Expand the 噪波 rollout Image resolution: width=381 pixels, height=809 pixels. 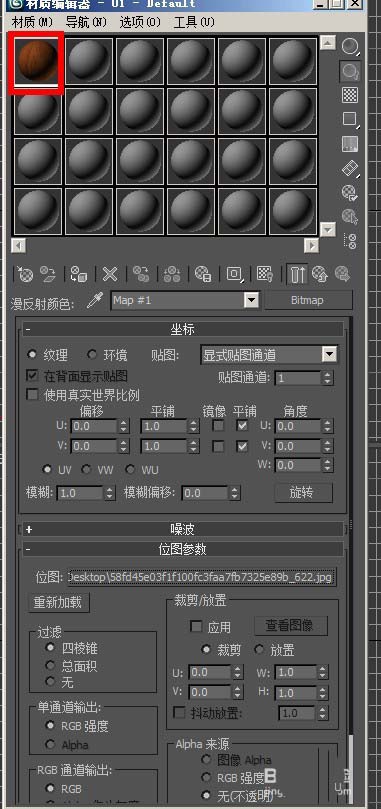[x=183, y=529]
